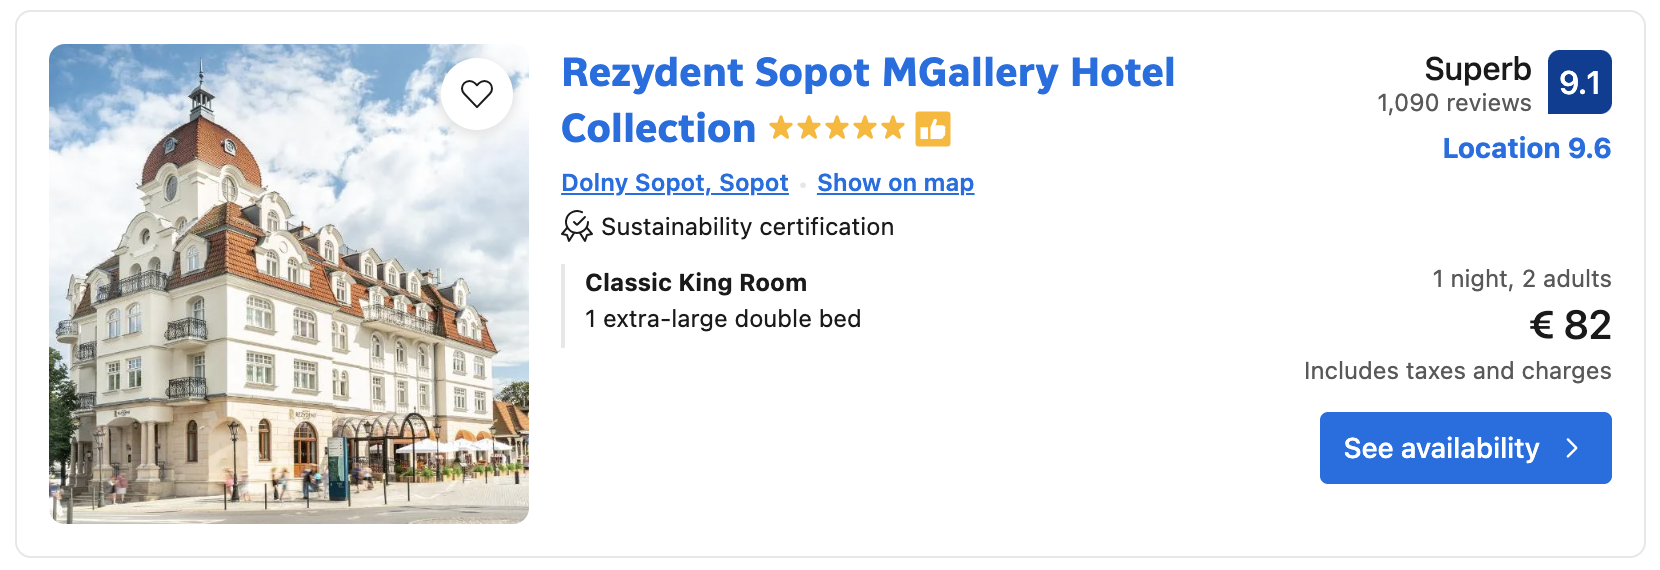
Task: Click the five-star rating icons
Action: (836, 129)
